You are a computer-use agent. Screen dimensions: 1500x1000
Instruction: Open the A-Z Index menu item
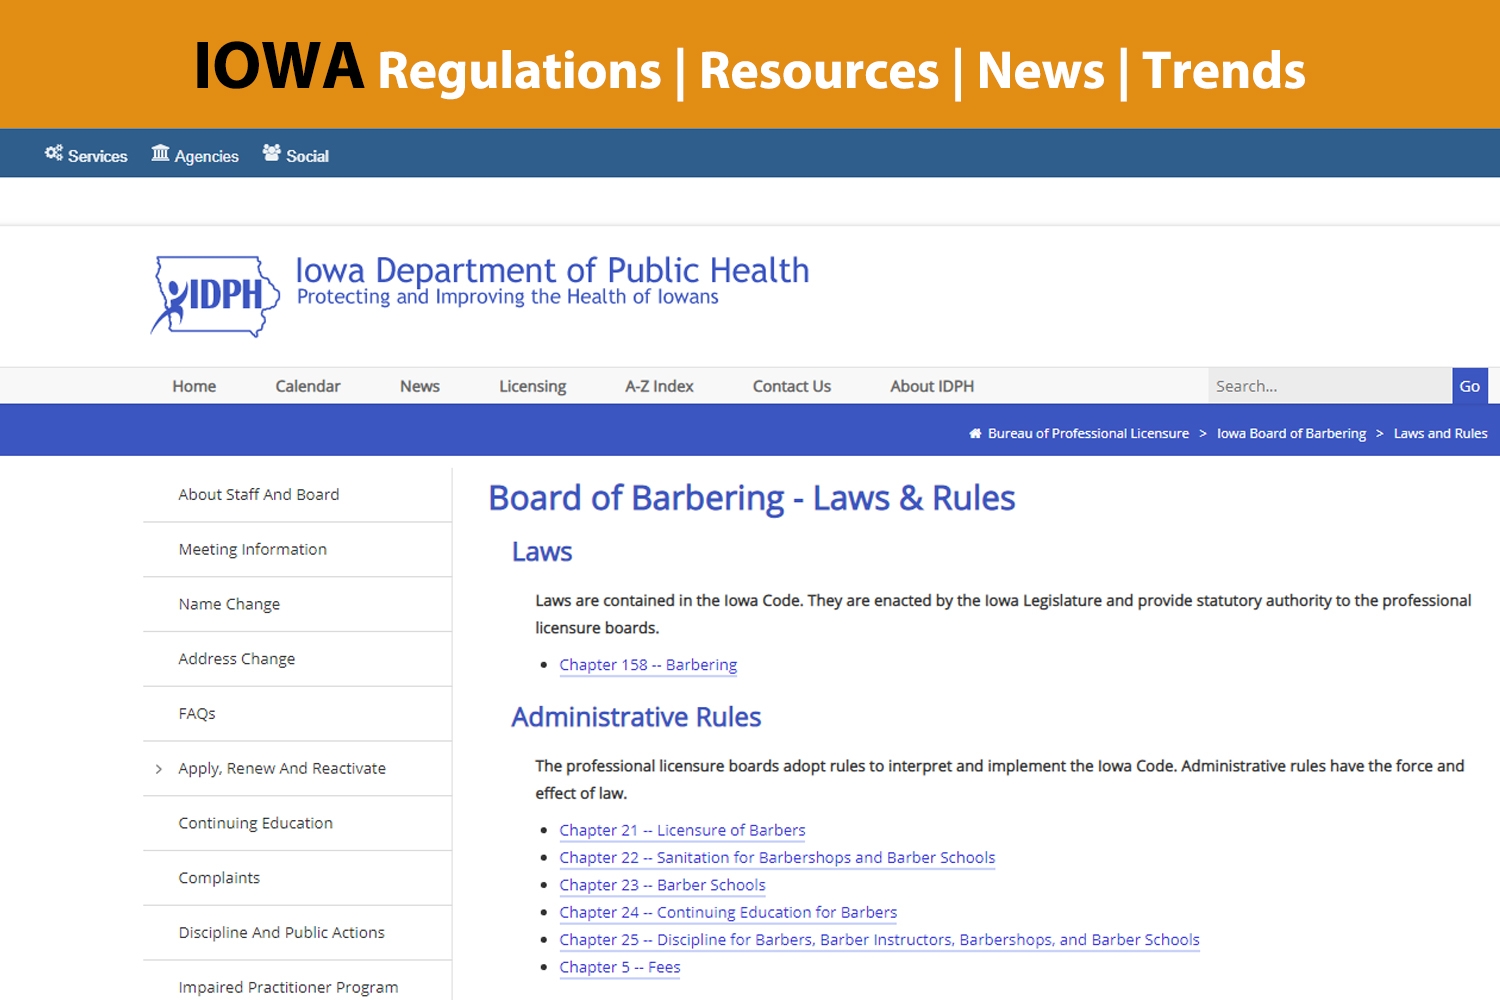(659, 386)
